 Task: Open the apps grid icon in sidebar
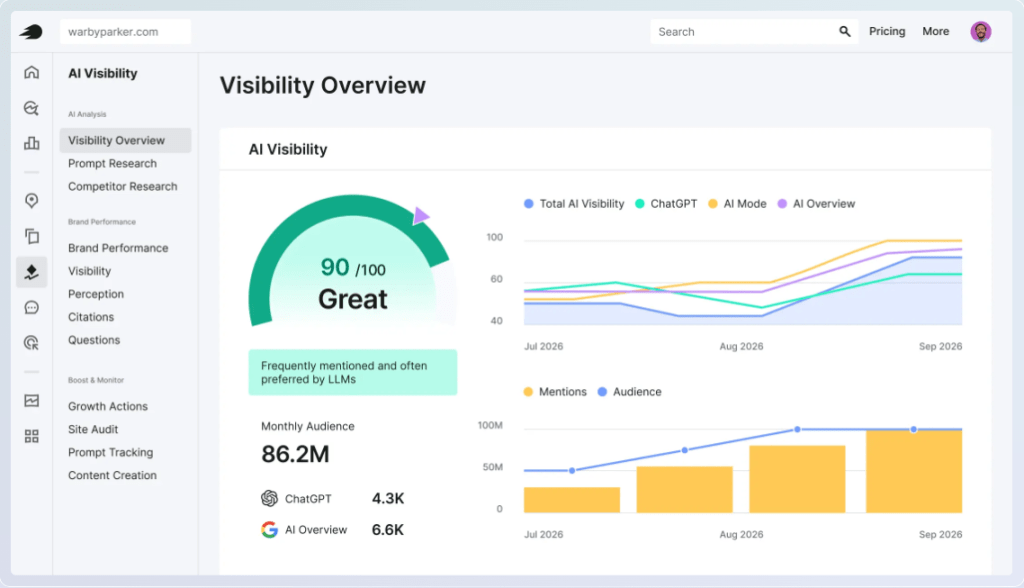coord(31,436)
